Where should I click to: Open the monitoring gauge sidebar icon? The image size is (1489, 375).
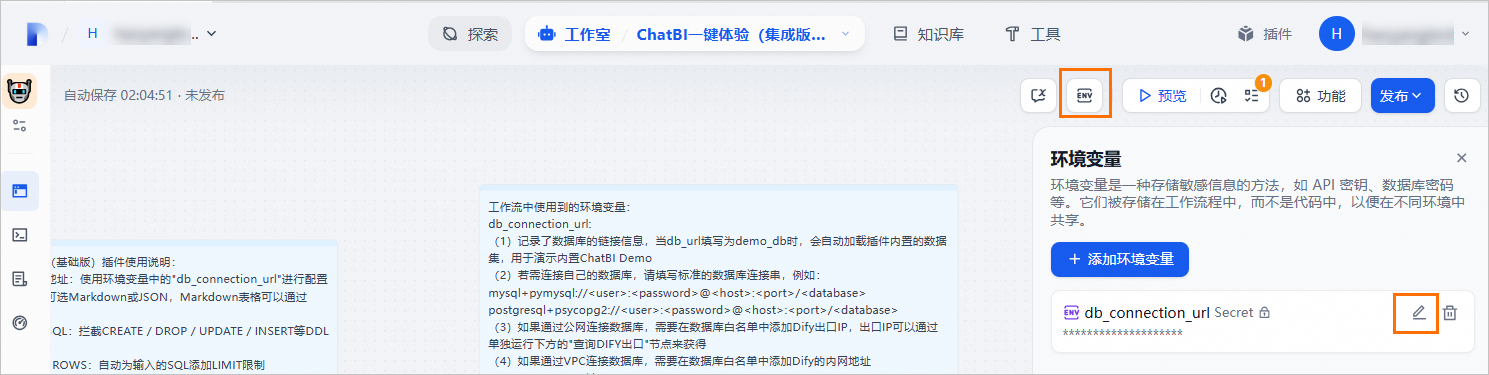20,323
